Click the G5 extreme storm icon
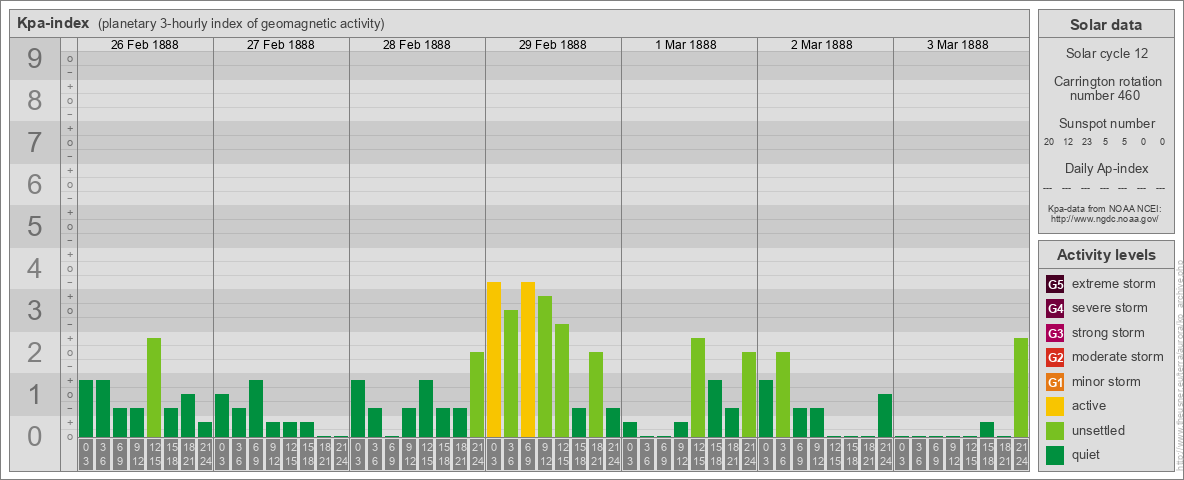1184x480 pixels. (x=1055, y=285)
